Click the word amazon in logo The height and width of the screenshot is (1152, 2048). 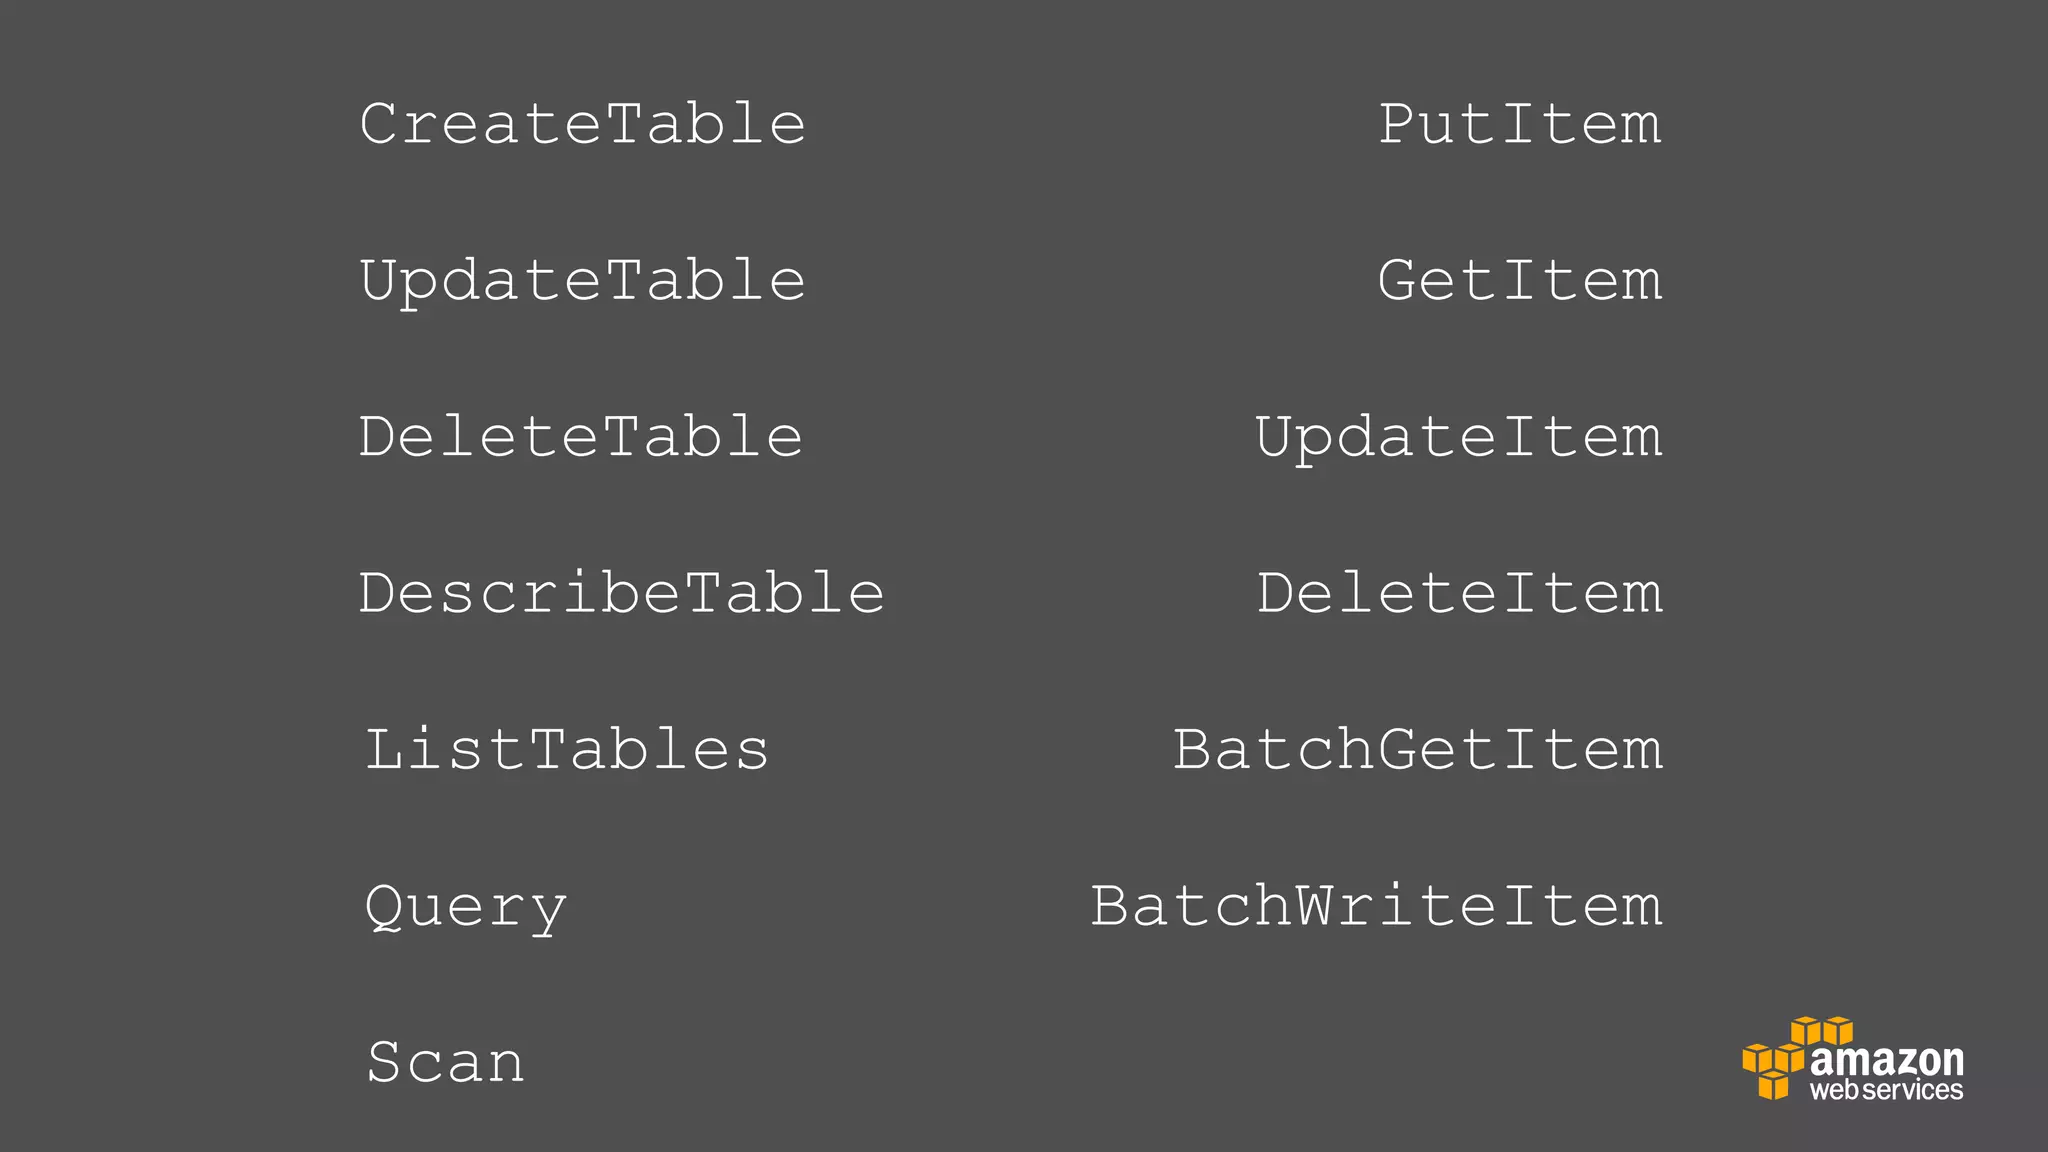pyautogui.click(x=1887, y=1059)
